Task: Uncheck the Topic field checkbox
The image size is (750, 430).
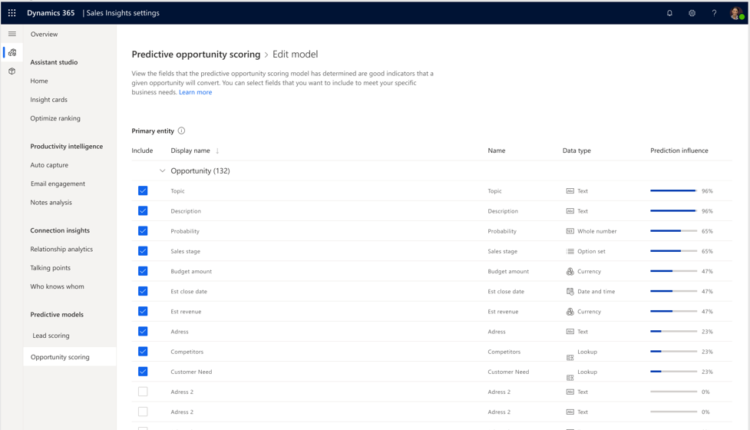Action: click(x=143, y=191)
